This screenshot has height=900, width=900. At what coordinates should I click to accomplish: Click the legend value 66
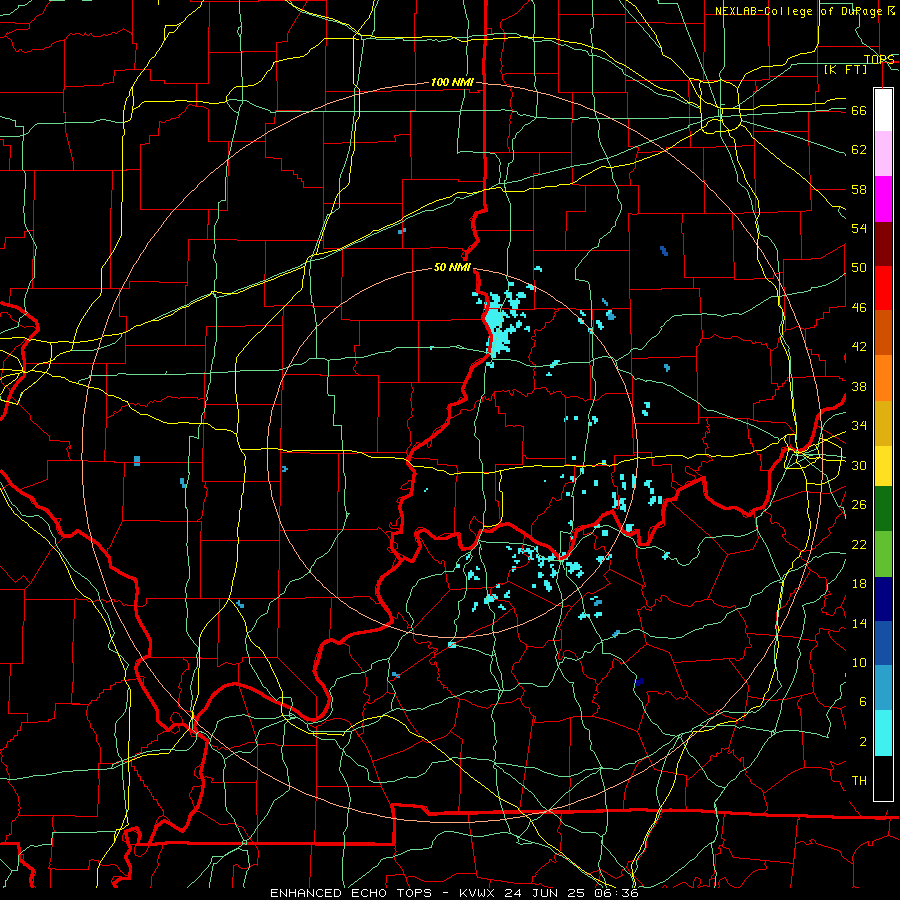(859, 110)
